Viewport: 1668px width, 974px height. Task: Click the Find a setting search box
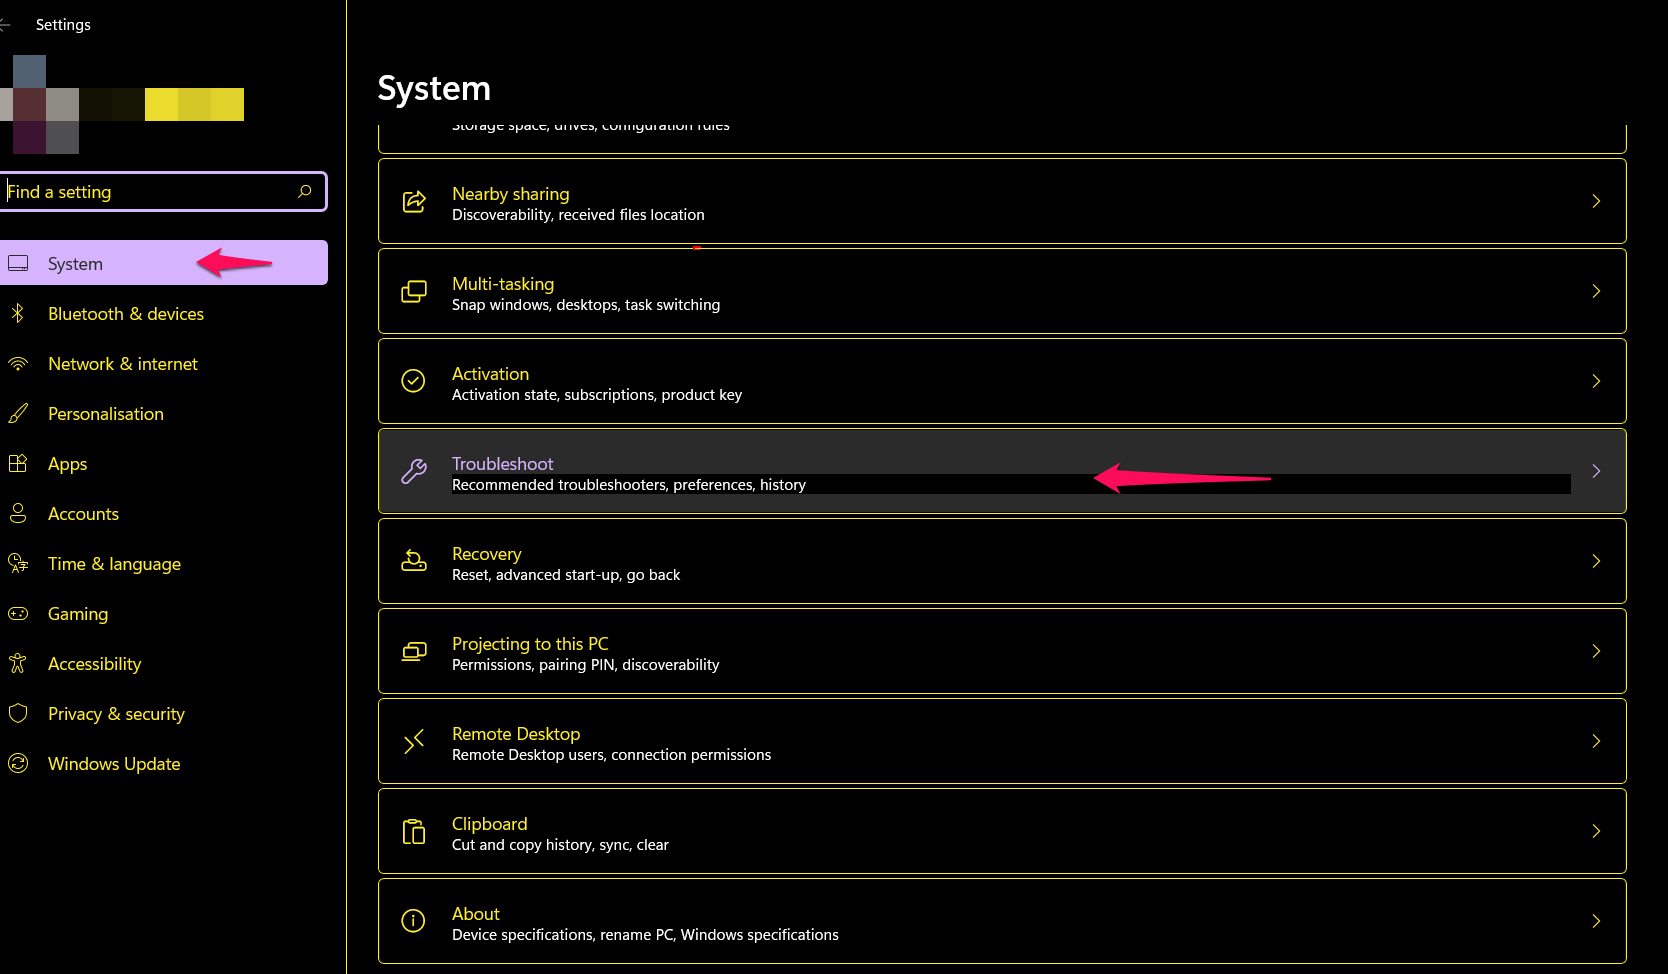(150, 191)
